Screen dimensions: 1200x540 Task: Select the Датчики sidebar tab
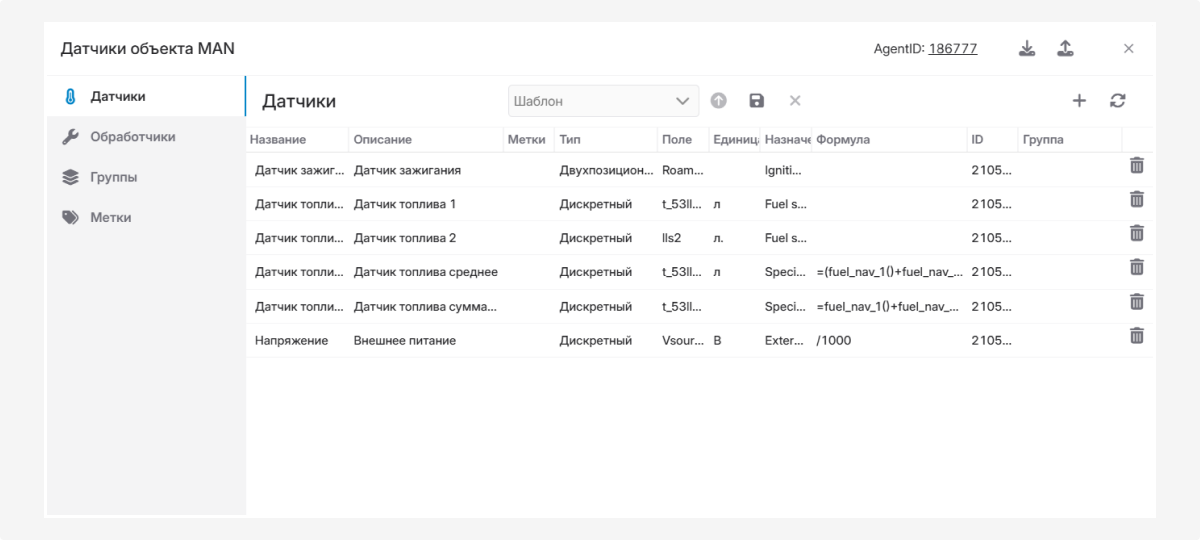point(117,97)
